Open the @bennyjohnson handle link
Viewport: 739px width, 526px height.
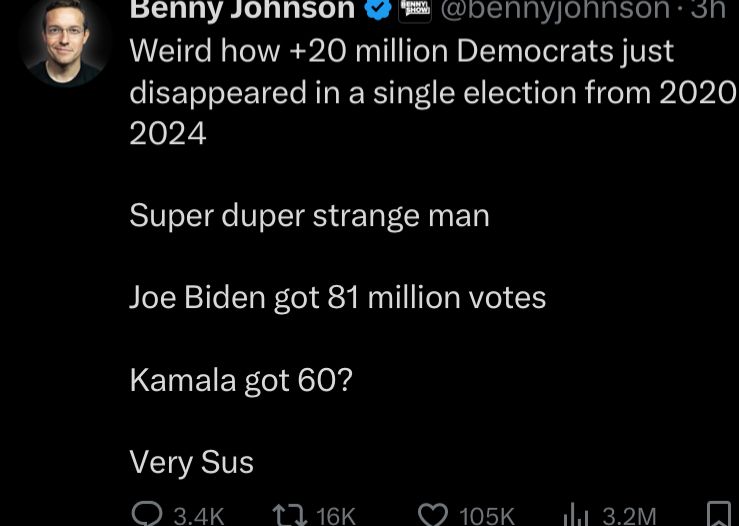555,10
